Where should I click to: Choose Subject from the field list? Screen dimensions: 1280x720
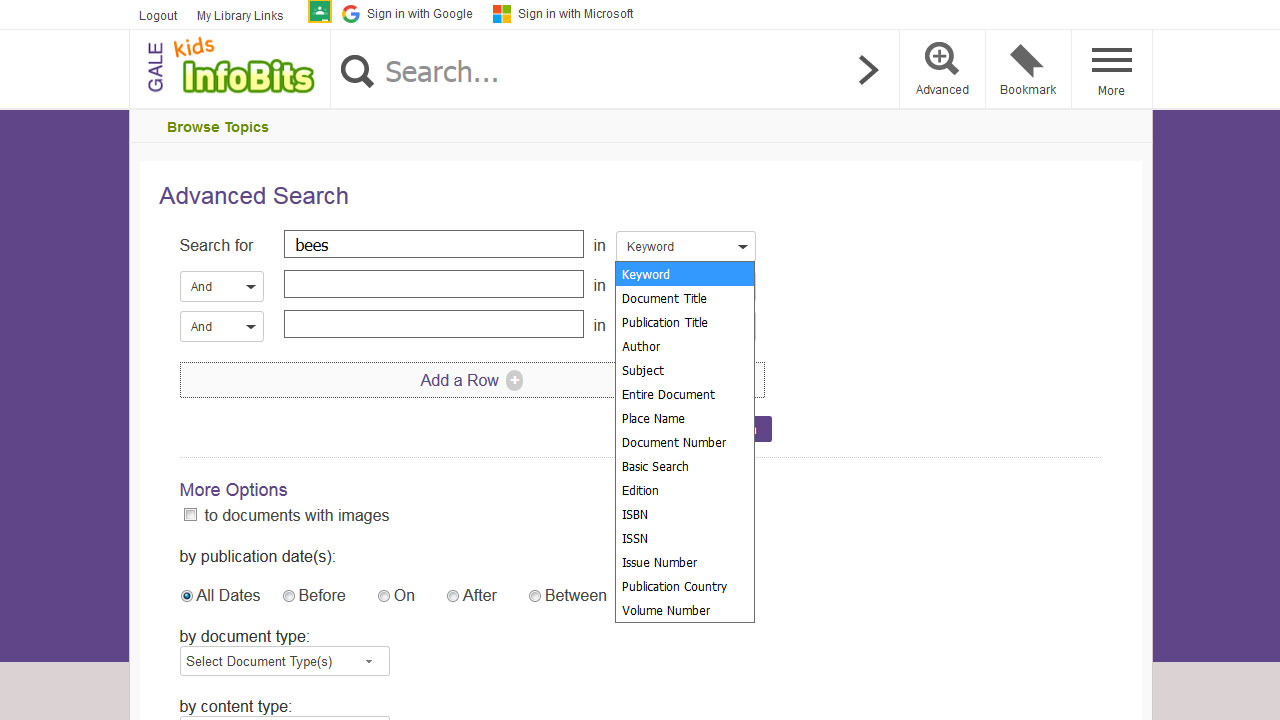pyautogui.click(x=685, y=370)
